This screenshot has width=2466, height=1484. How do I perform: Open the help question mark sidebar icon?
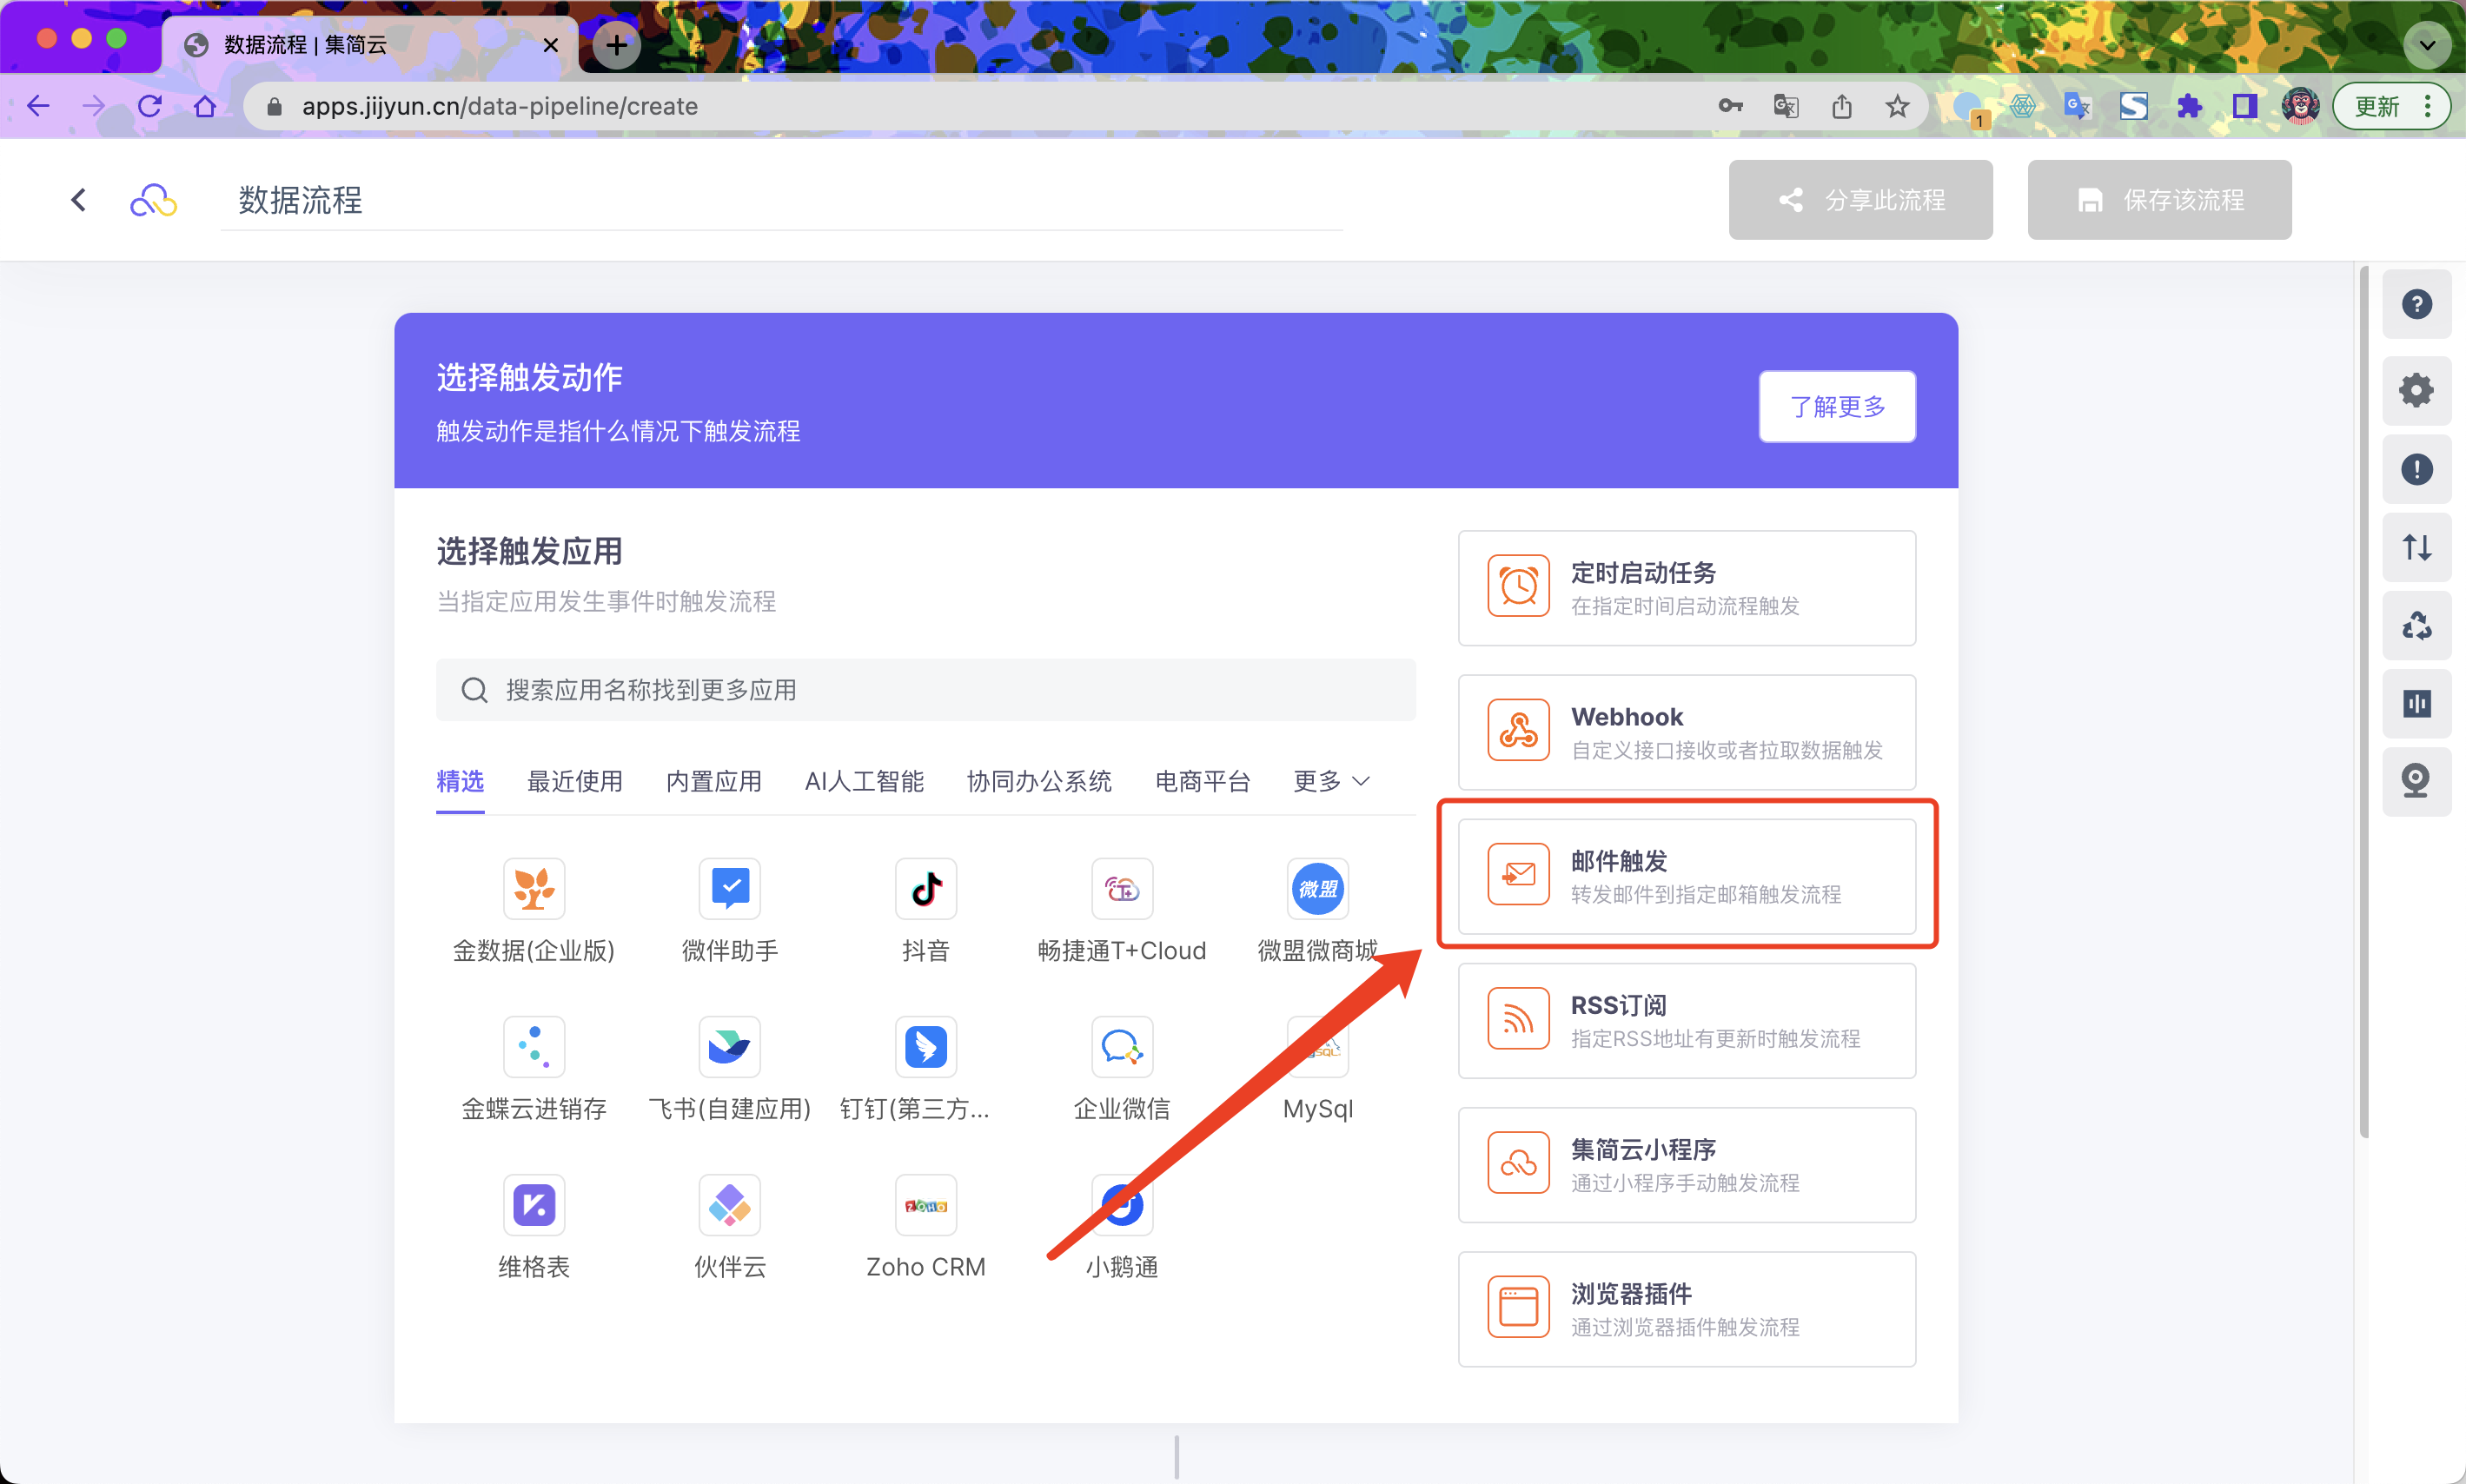coord(2416,304)
